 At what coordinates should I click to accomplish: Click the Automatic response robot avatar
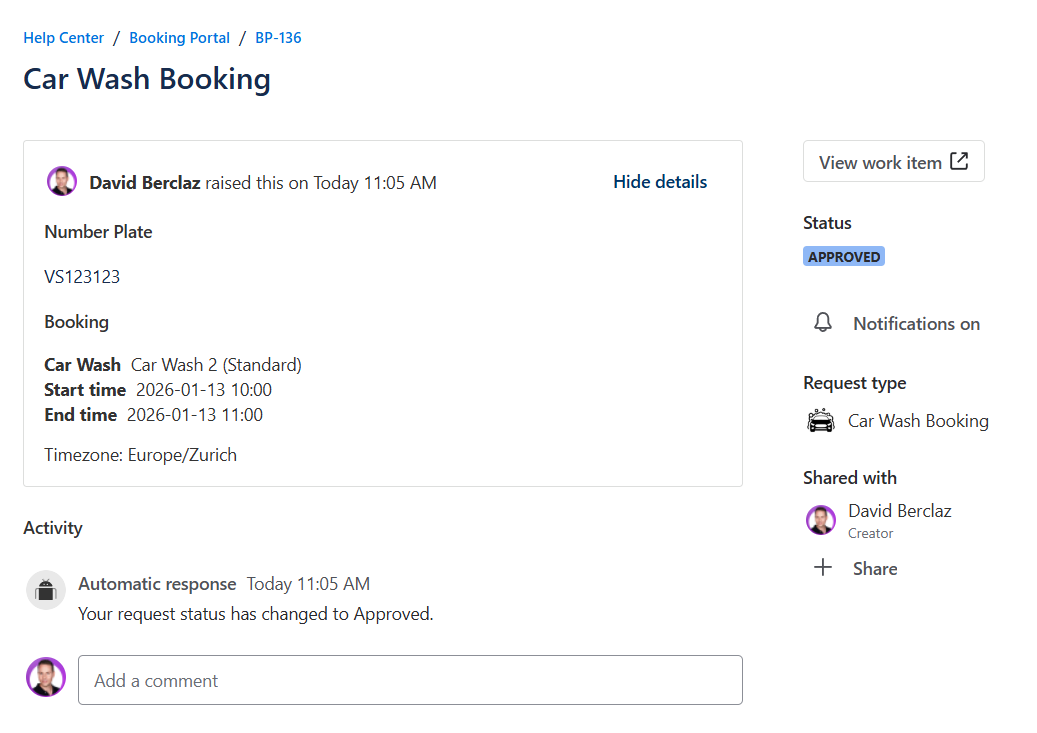coord(45,590)
